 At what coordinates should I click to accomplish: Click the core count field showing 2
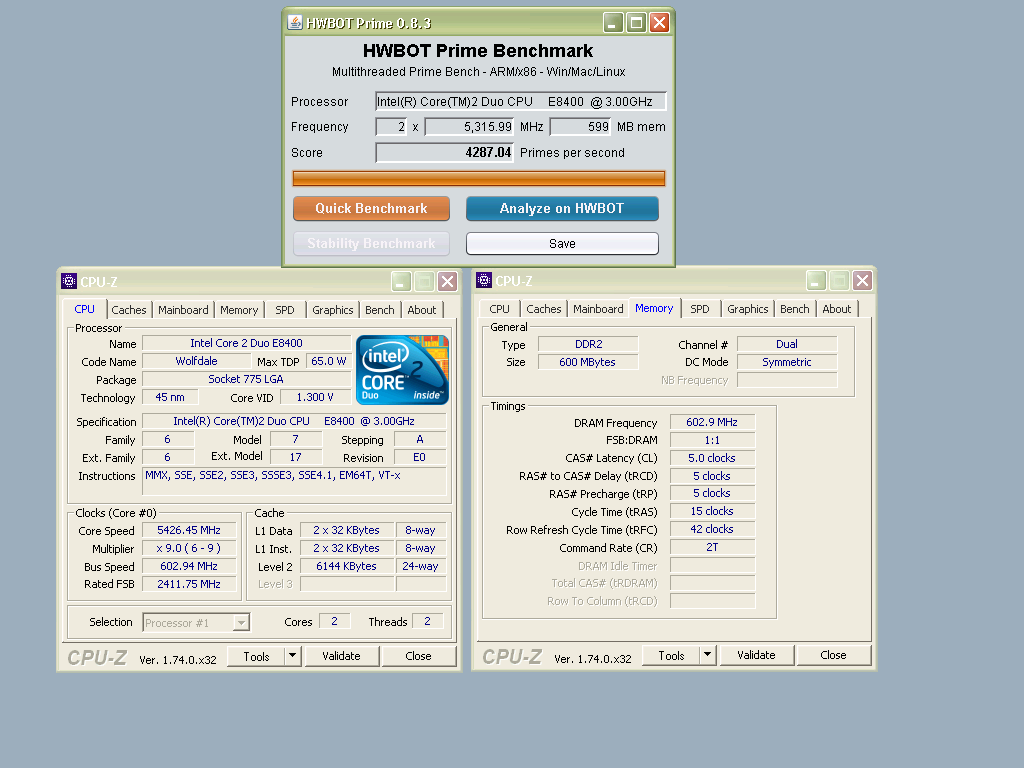(392, 127)
